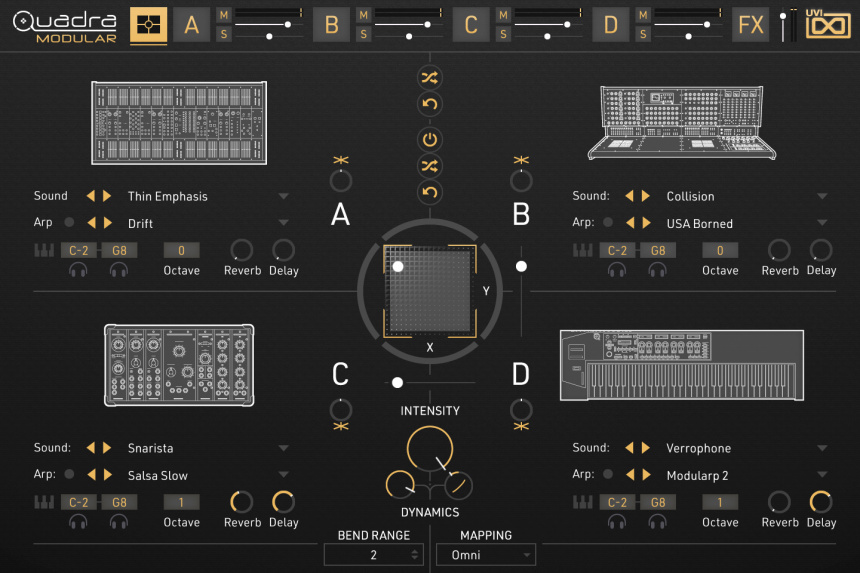Click headphone icon under layer D C-2
The image size is (860, 573).
coord(616,522)
